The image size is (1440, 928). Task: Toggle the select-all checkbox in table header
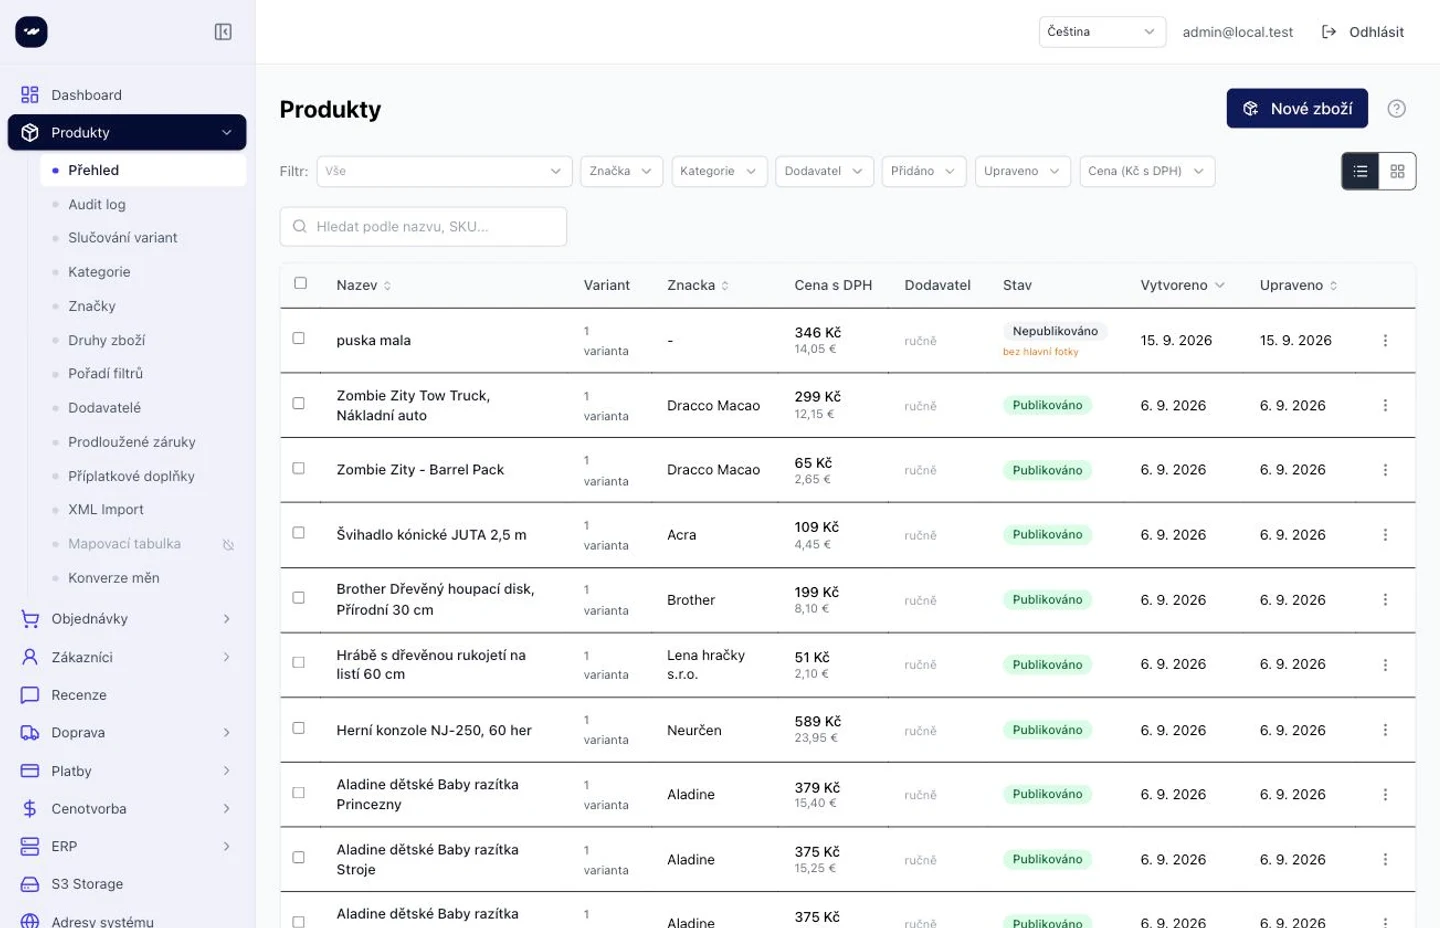click(x=300, y=283)
